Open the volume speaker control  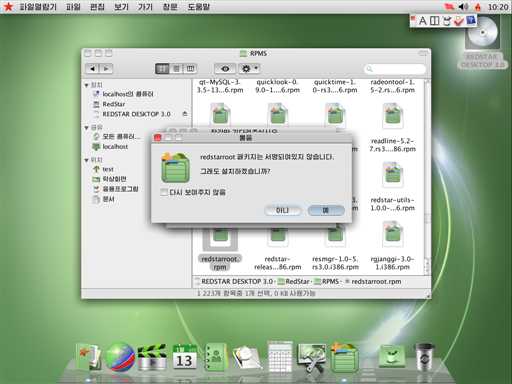point(463,7)
